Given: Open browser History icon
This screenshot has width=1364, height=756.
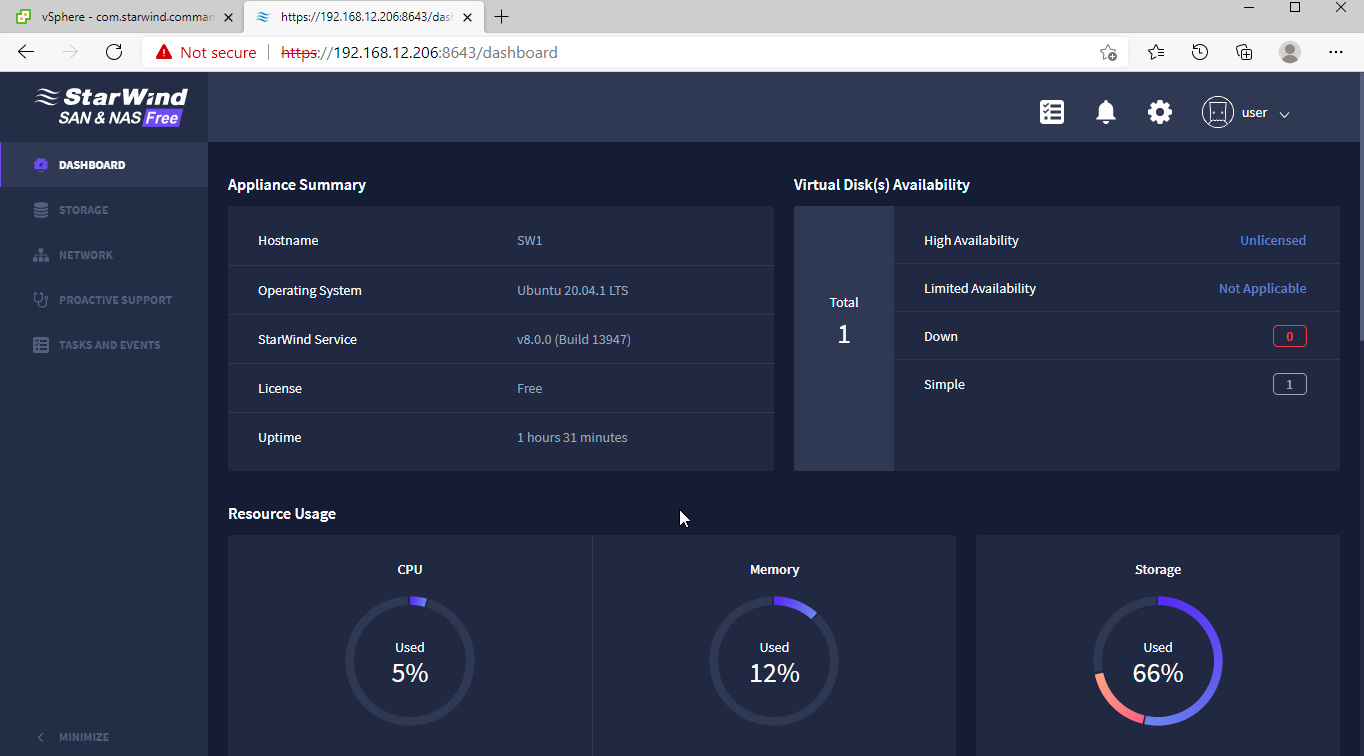Looking at the screenshot, I should click(1200, 52).
